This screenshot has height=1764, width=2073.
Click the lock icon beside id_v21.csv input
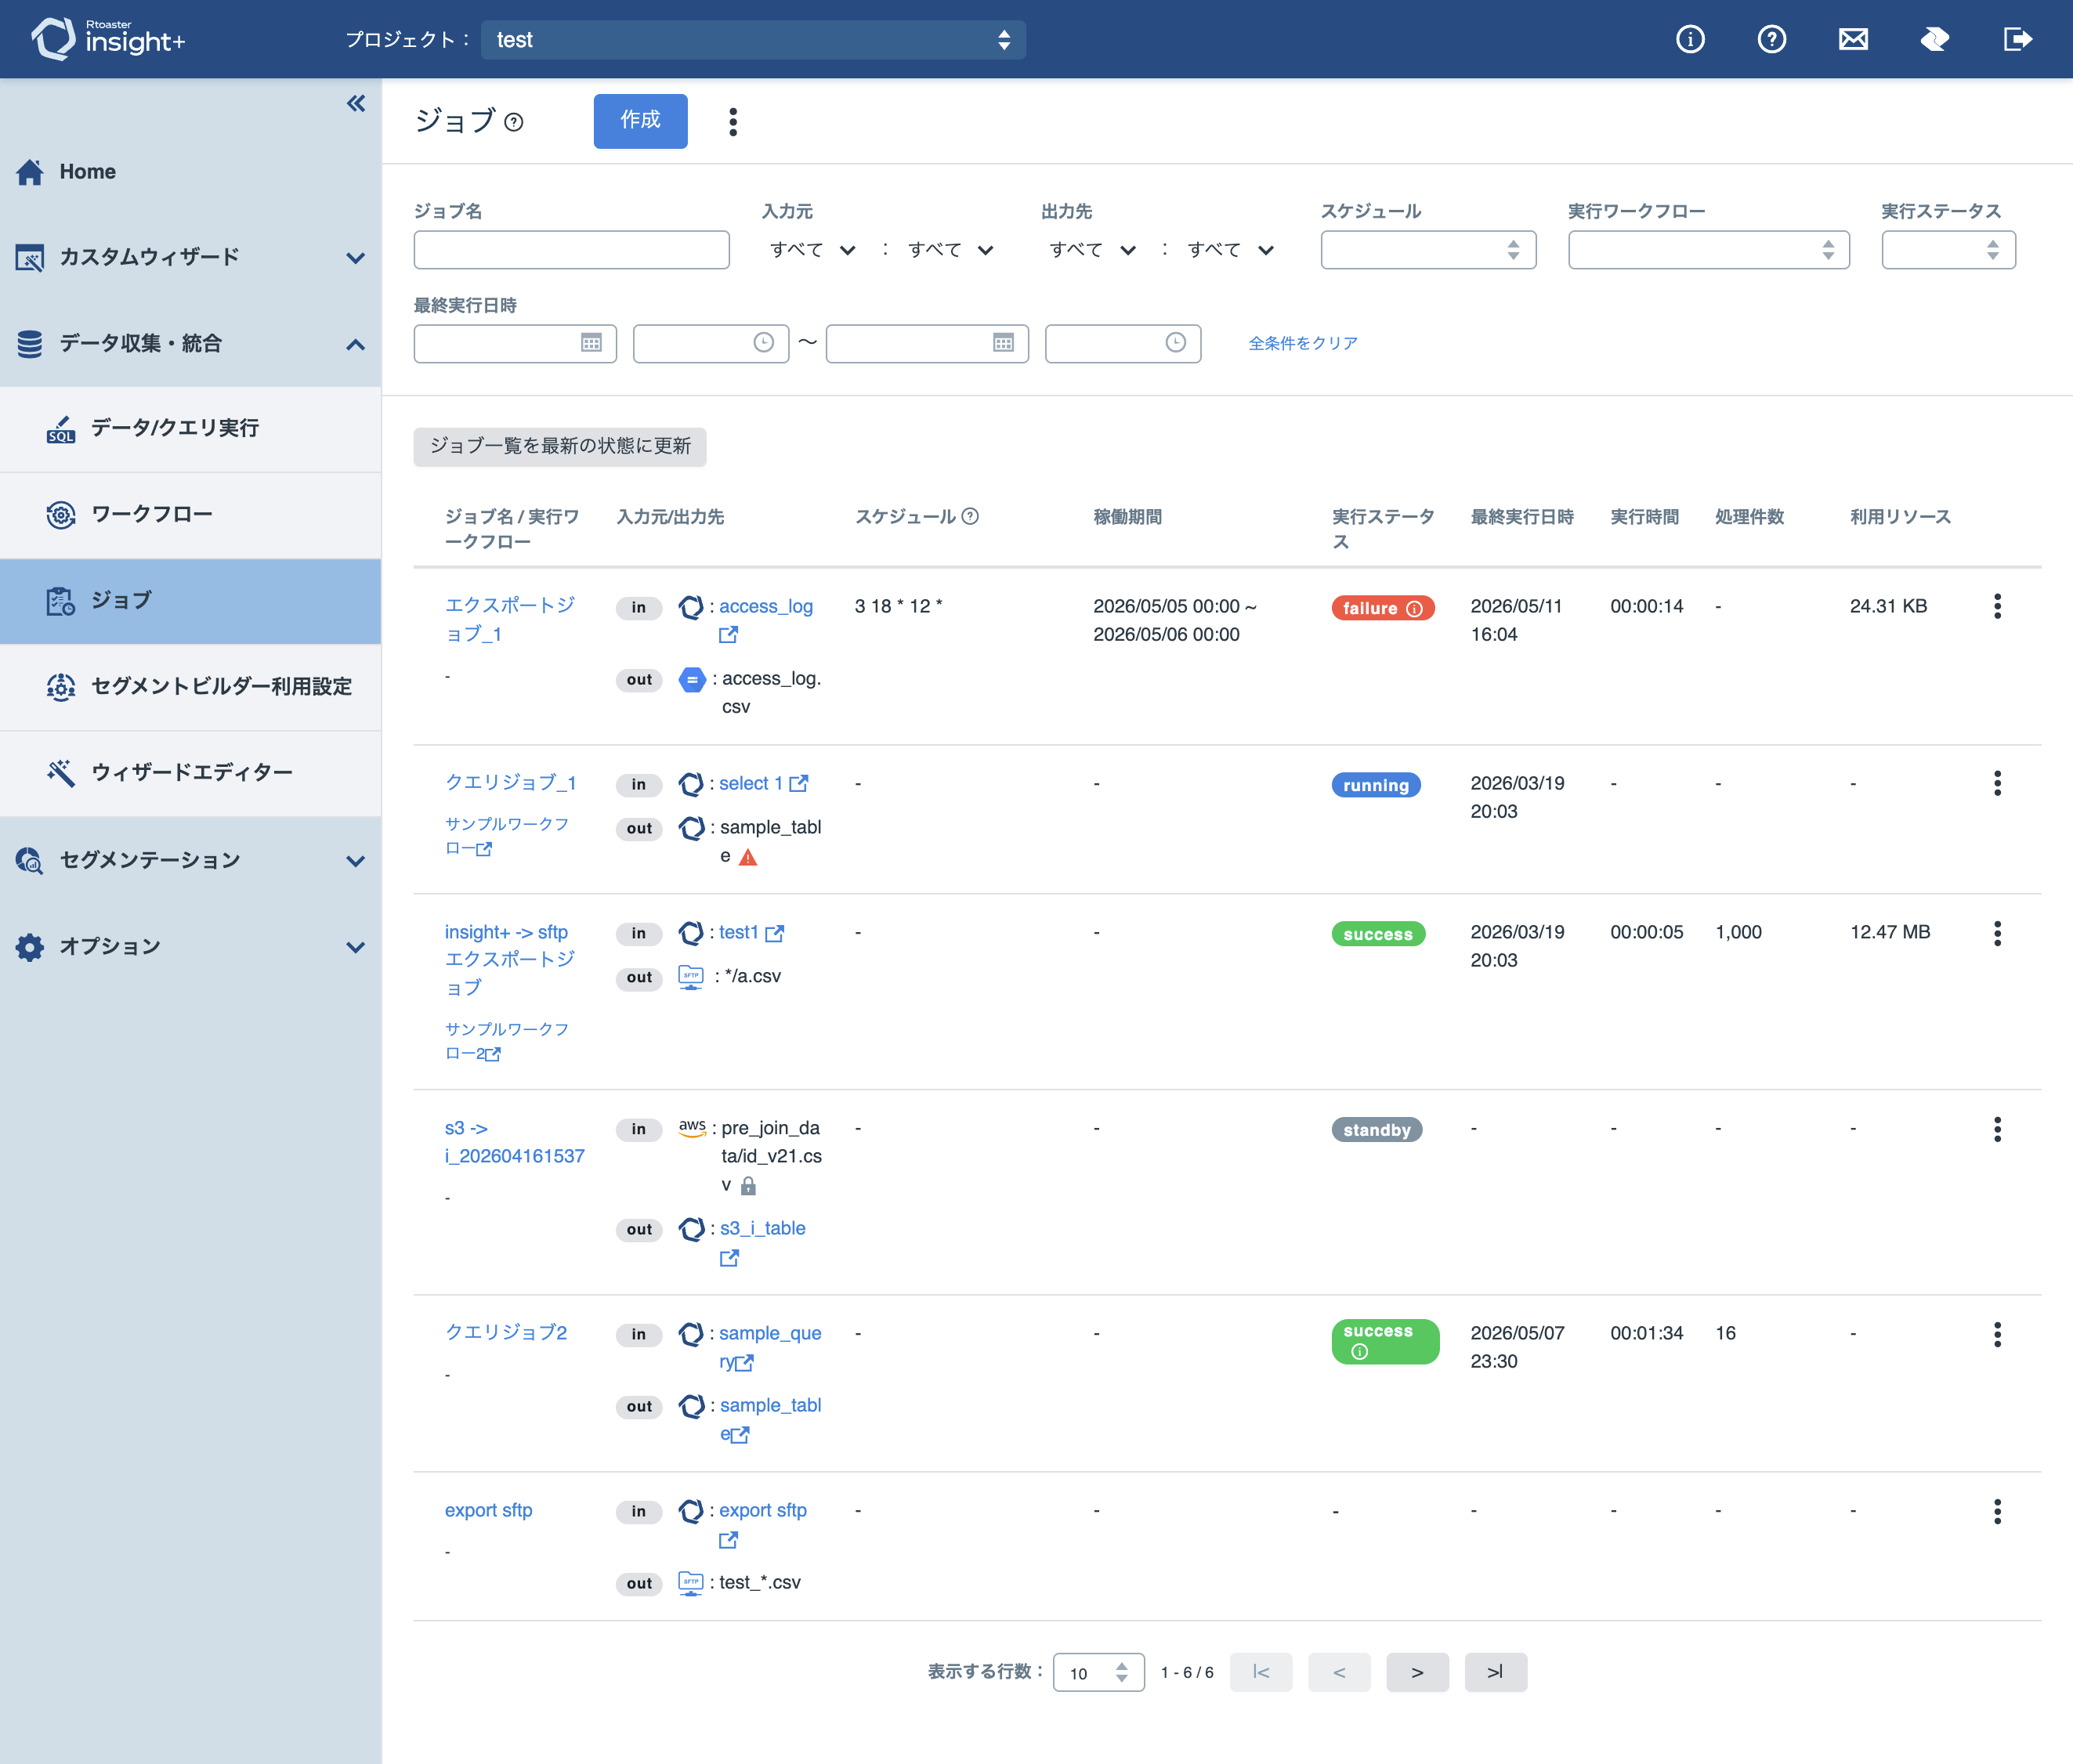click(x=748, y=1186)
